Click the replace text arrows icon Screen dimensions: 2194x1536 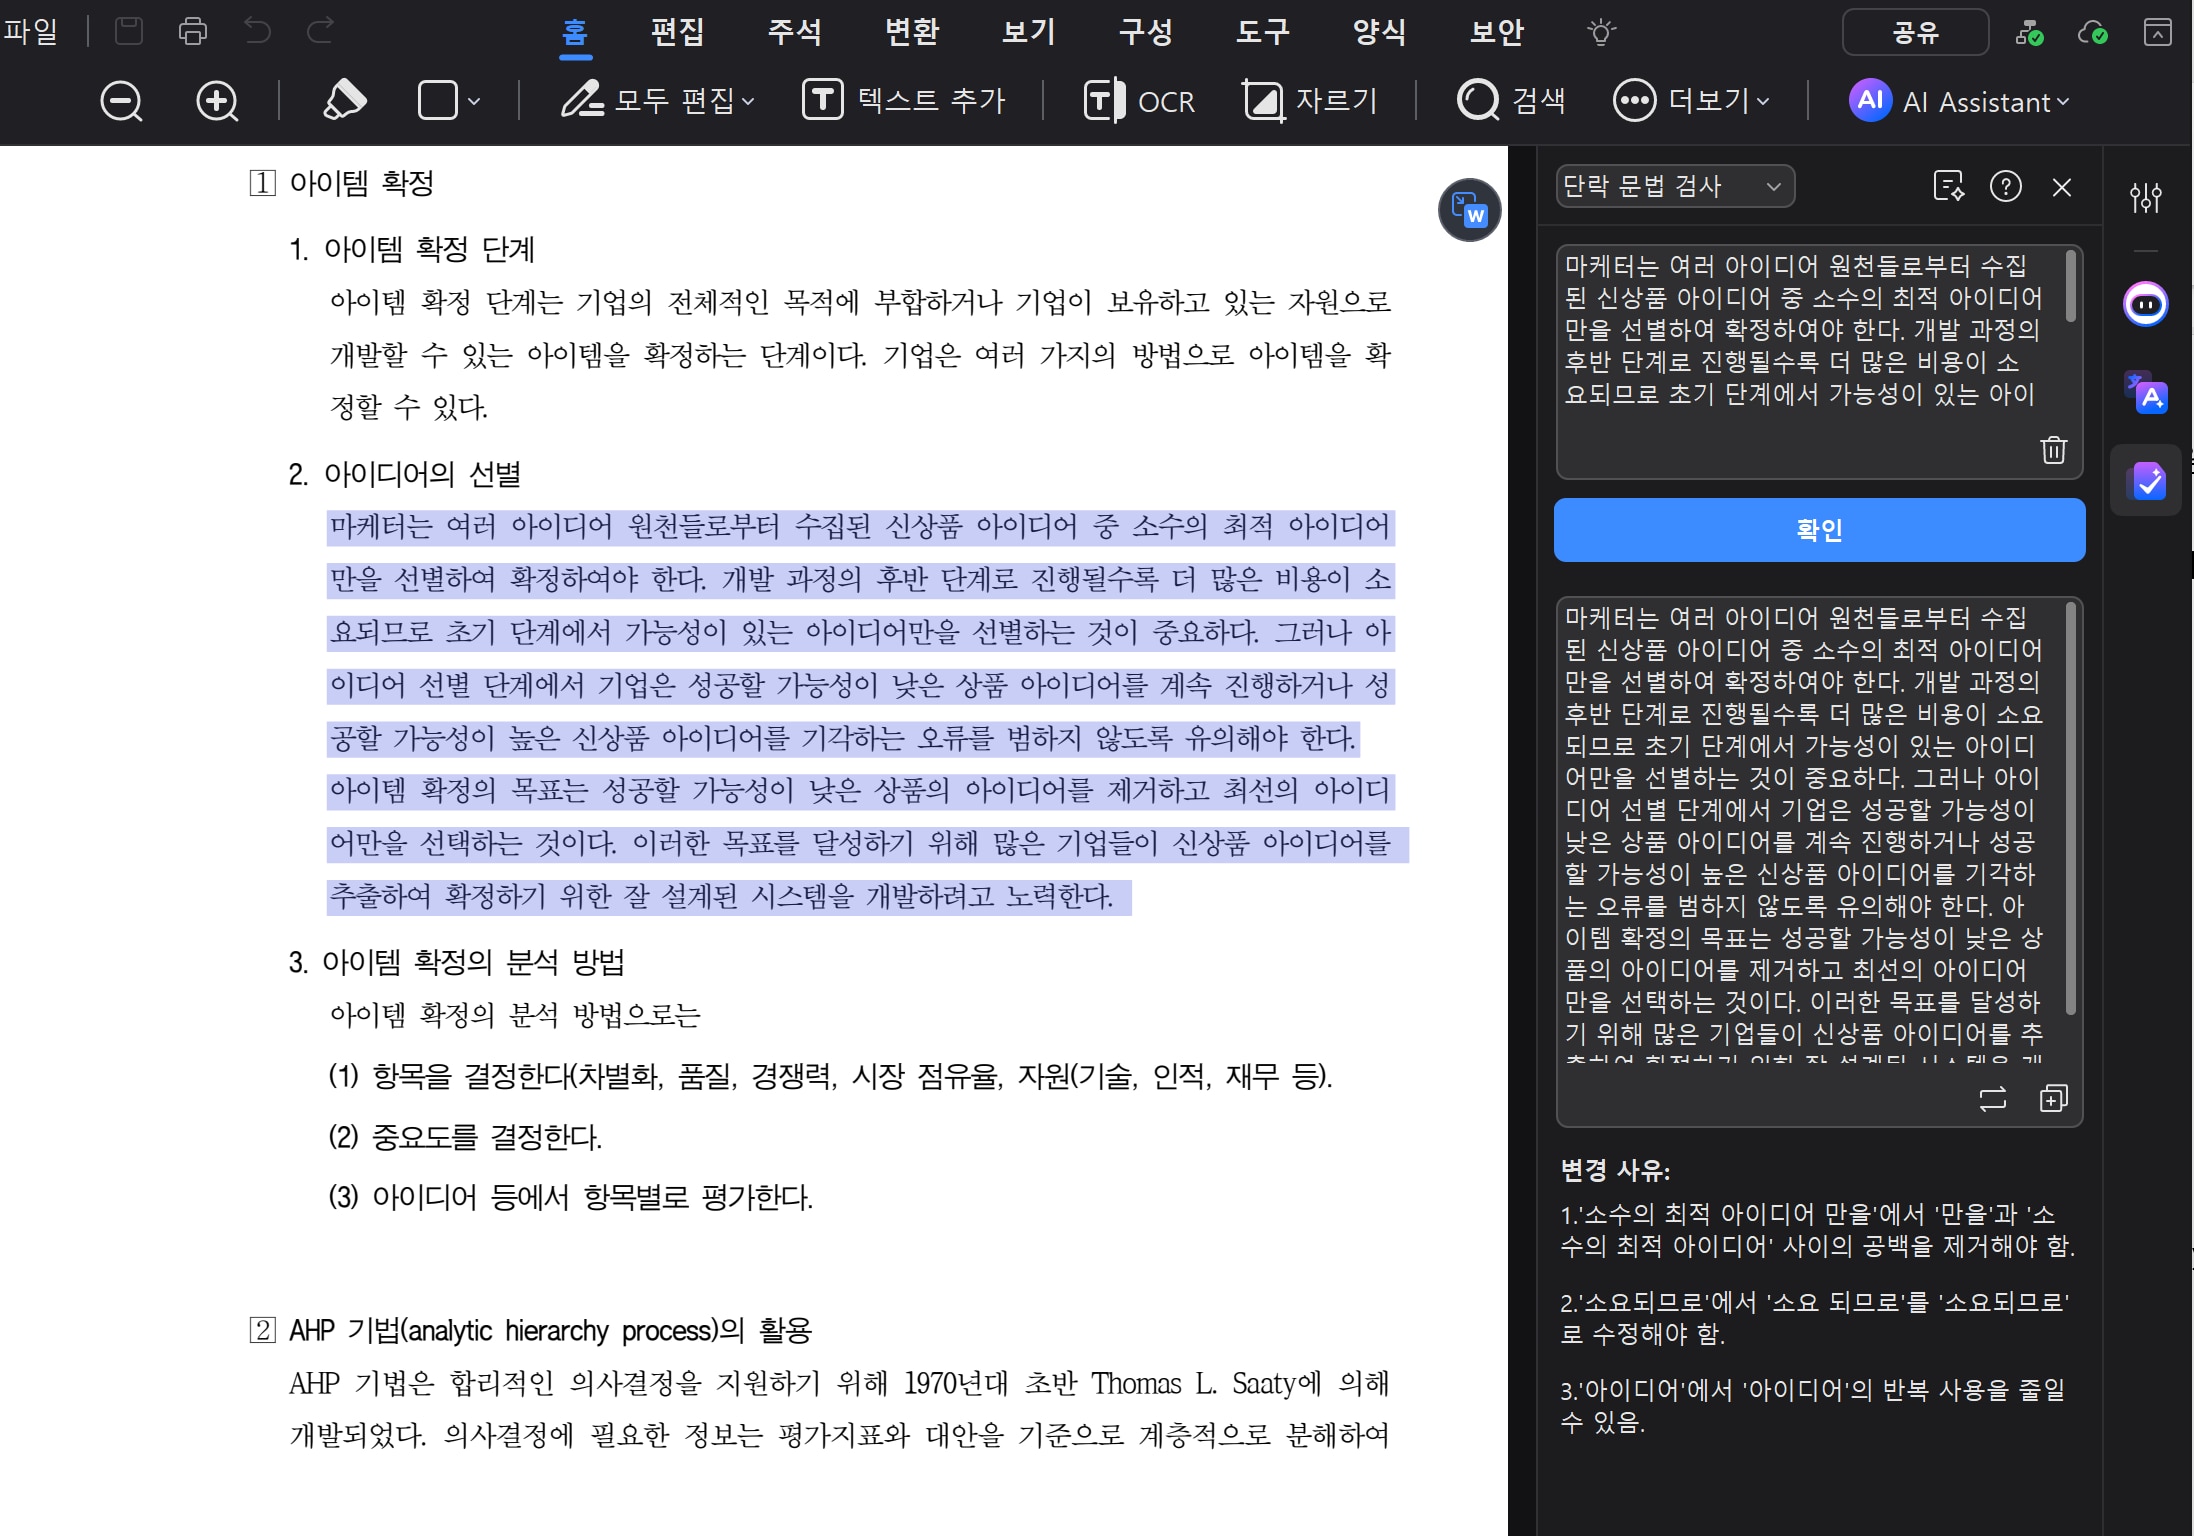tap(1993, 1099)
